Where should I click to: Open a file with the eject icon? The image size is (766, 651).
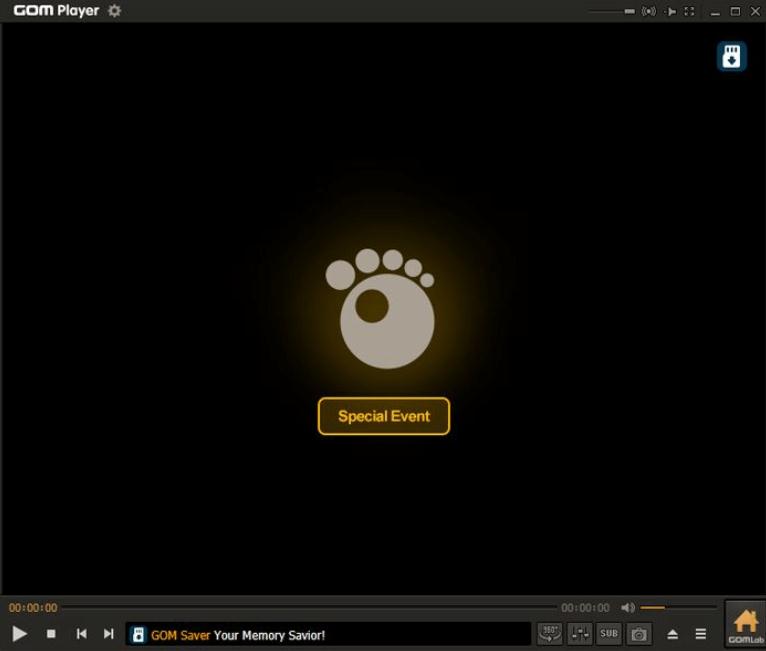[673, 634]
